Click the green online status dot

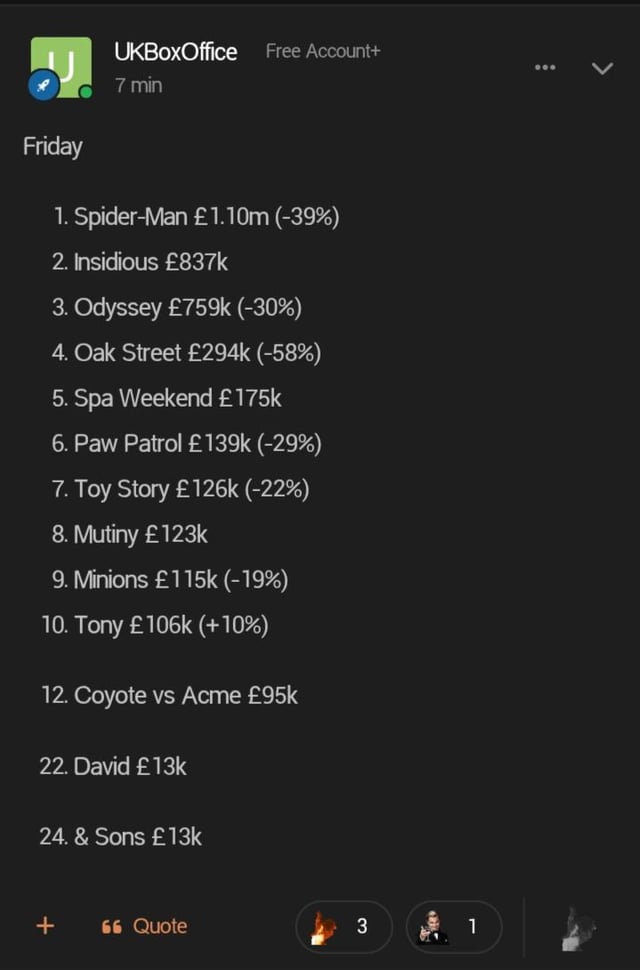[x=86, y=92]
